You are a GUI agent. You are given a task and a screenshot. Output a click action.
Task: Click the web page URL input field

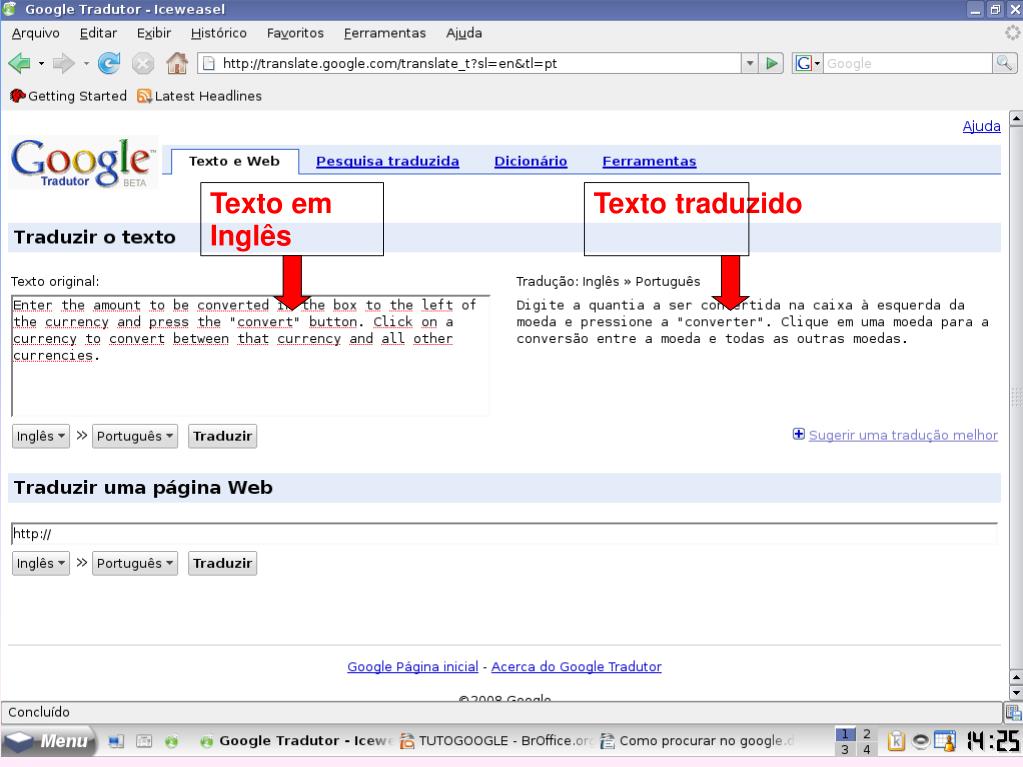pos(503,534)
